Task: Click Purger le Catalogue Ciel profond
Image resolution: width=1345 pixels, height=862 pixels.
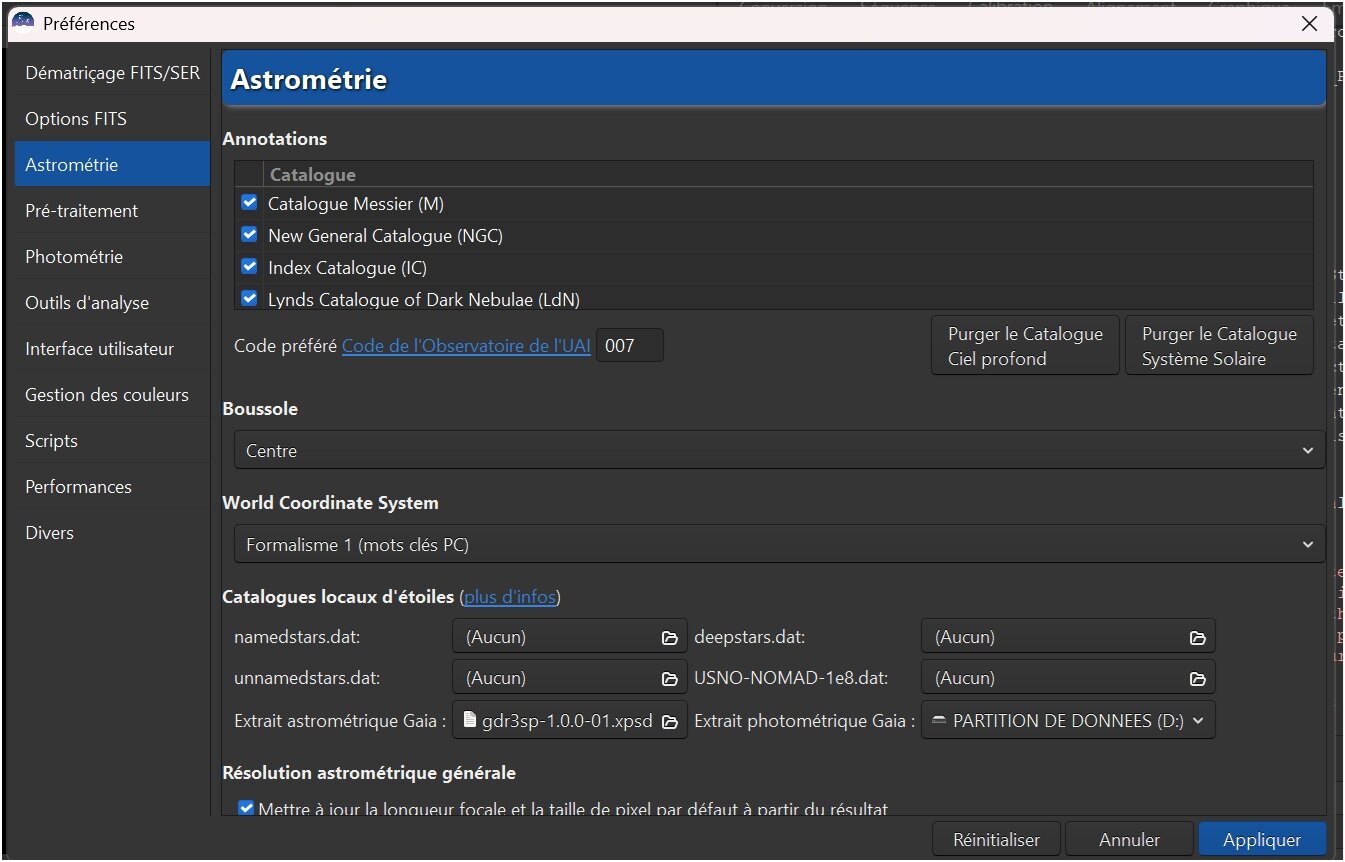Action: (1025, 346)
